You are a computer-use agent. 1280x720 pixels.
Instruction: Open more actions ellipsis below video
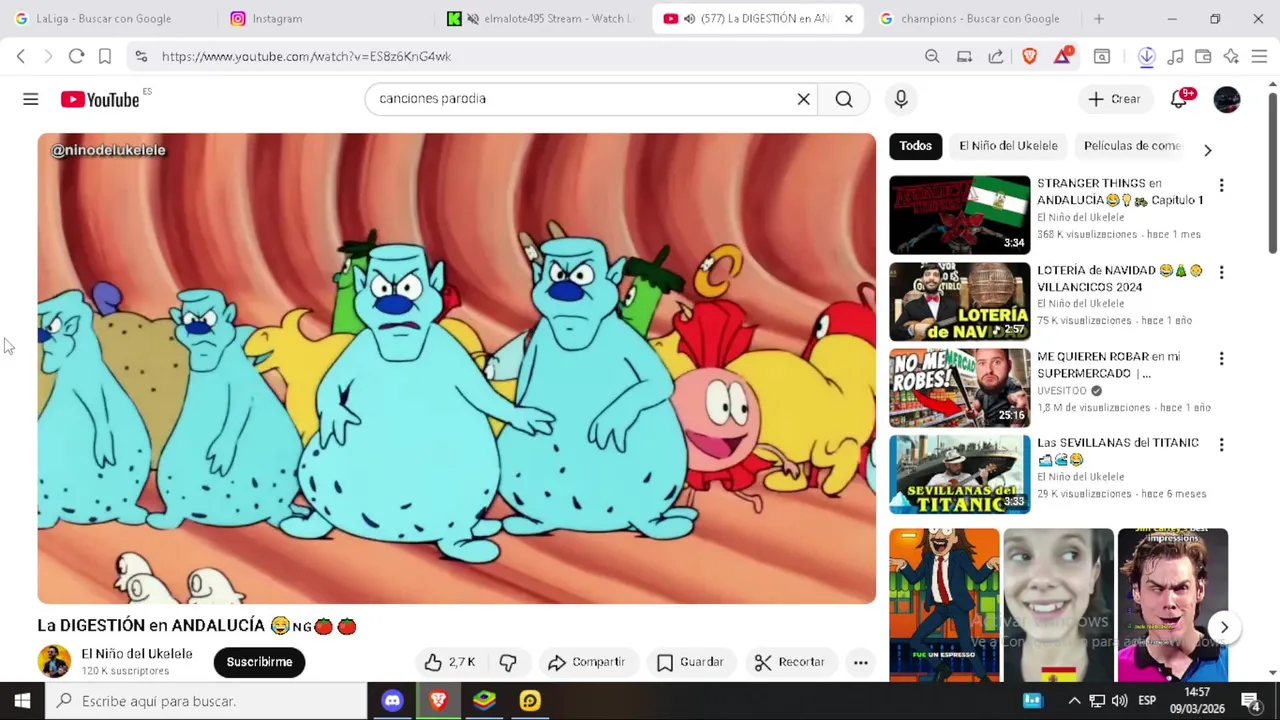pos(860,662)
